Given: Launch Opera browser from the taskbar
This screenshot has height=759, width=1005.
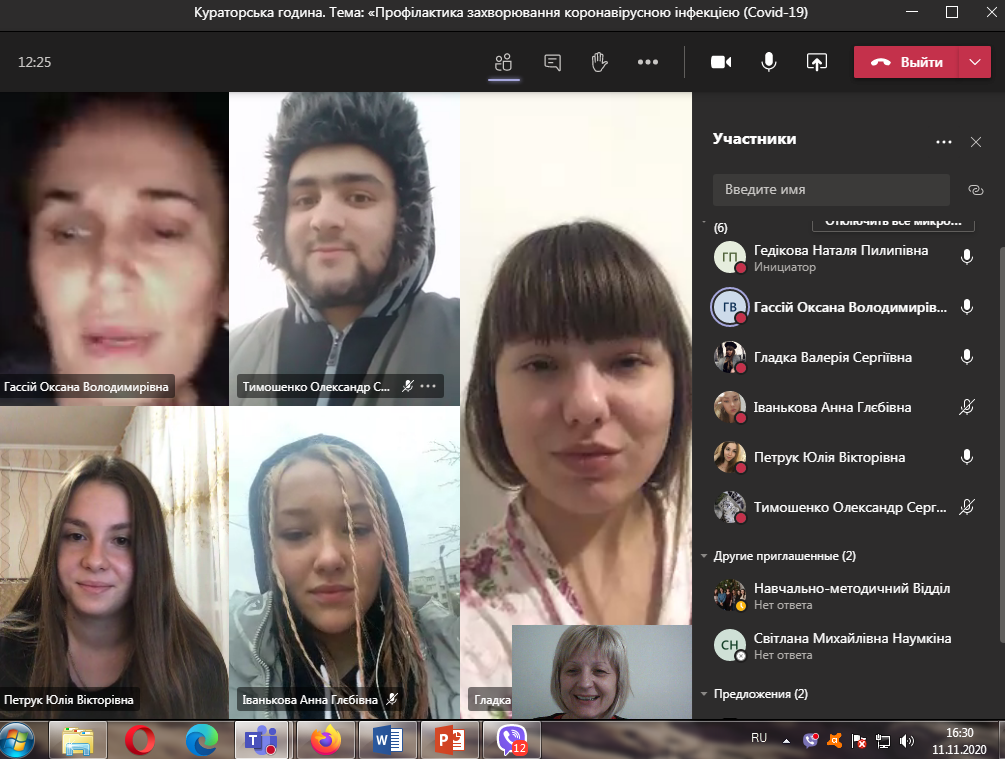Looking at the screenshot, I should tap(140, 740).
